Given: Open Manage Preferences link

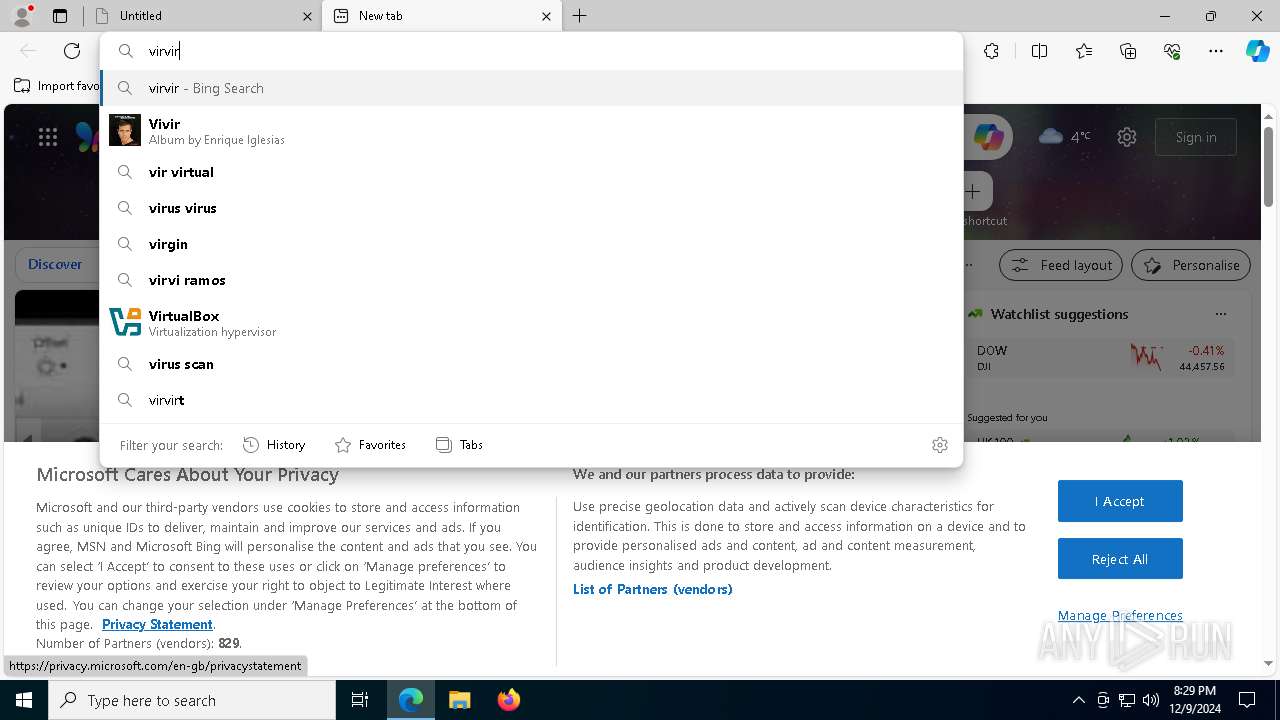Looking at the screenshot, I should pos(1120,616).
